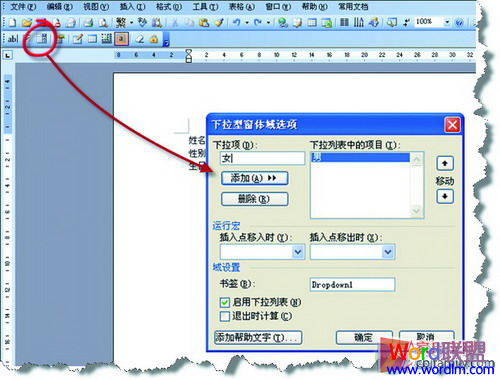Open a file with folder icon
The height and width of the screenshot is (380, 500).
coord(26,23)
